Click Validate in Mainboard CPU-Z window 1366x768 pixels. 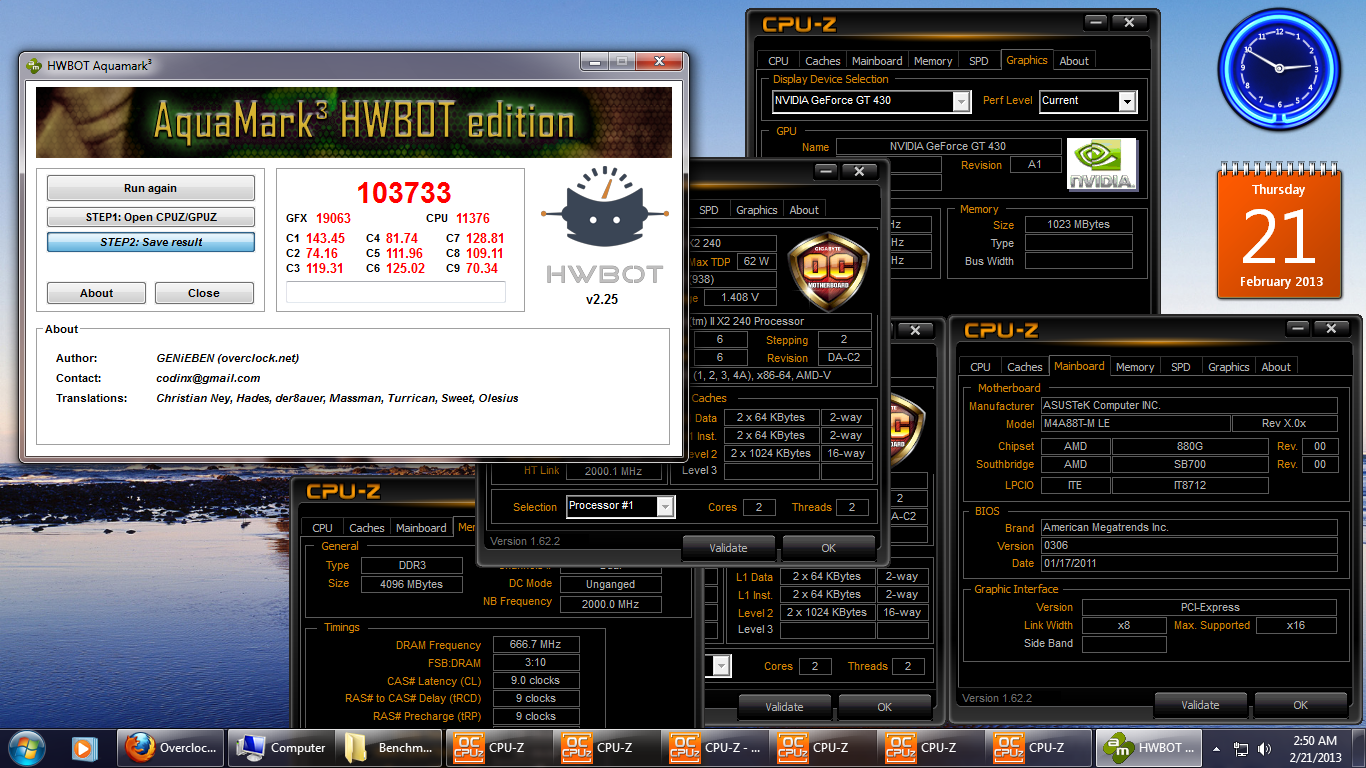tap(1200, 704)
